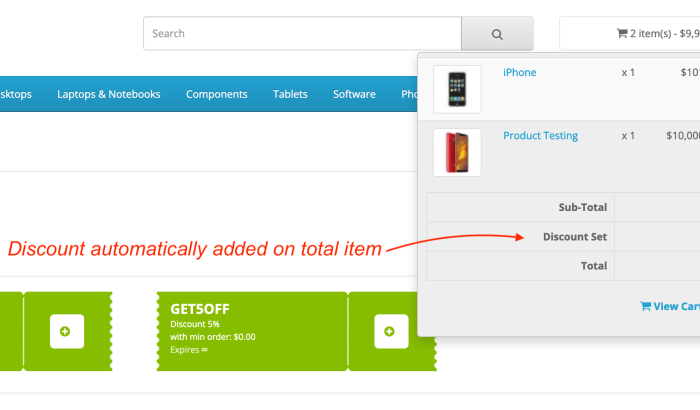This screenshot has width=700, height=410.
Task: Open the Phones menu item
Action: pos(409,94)
